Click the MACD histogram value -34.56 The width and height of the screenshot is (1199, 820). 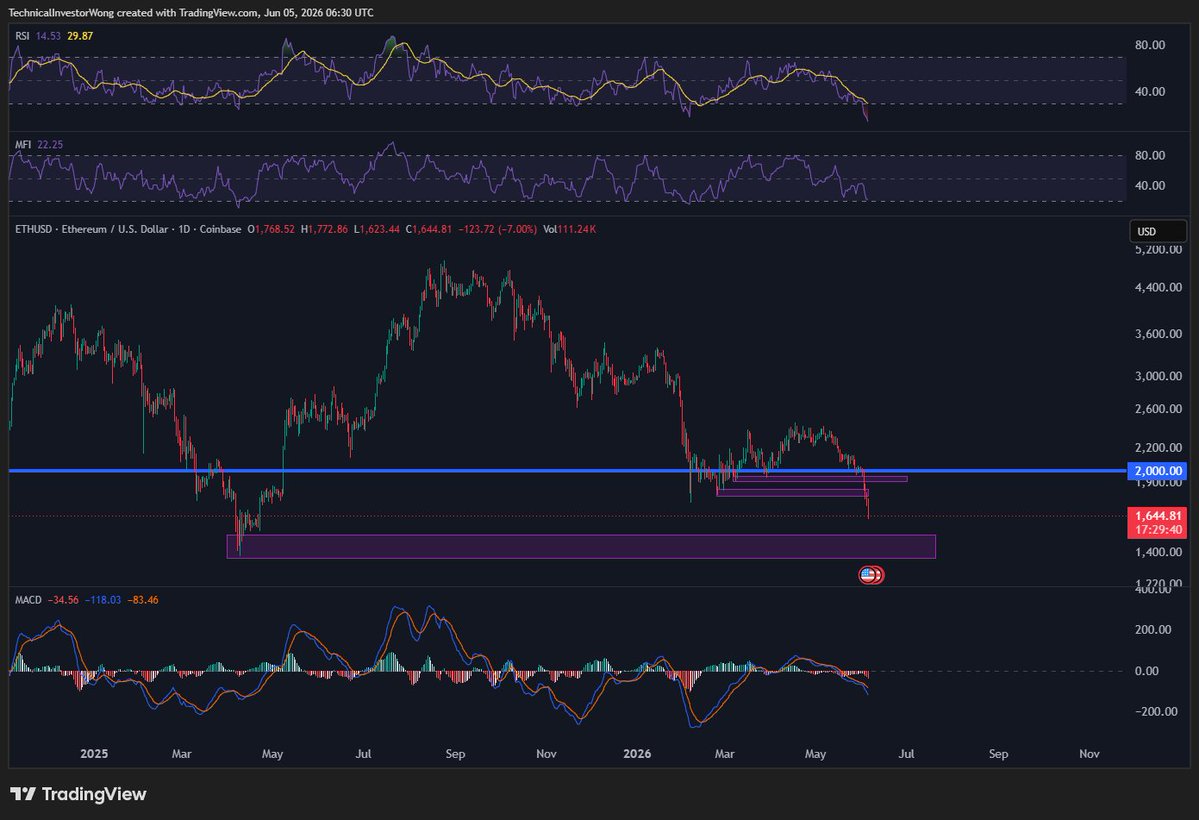63,600
